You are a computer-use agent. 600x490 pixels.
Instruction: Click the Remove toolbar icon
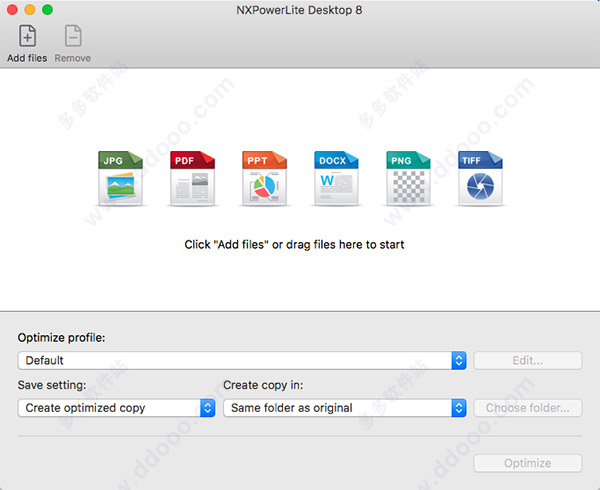tap(73, 36)
